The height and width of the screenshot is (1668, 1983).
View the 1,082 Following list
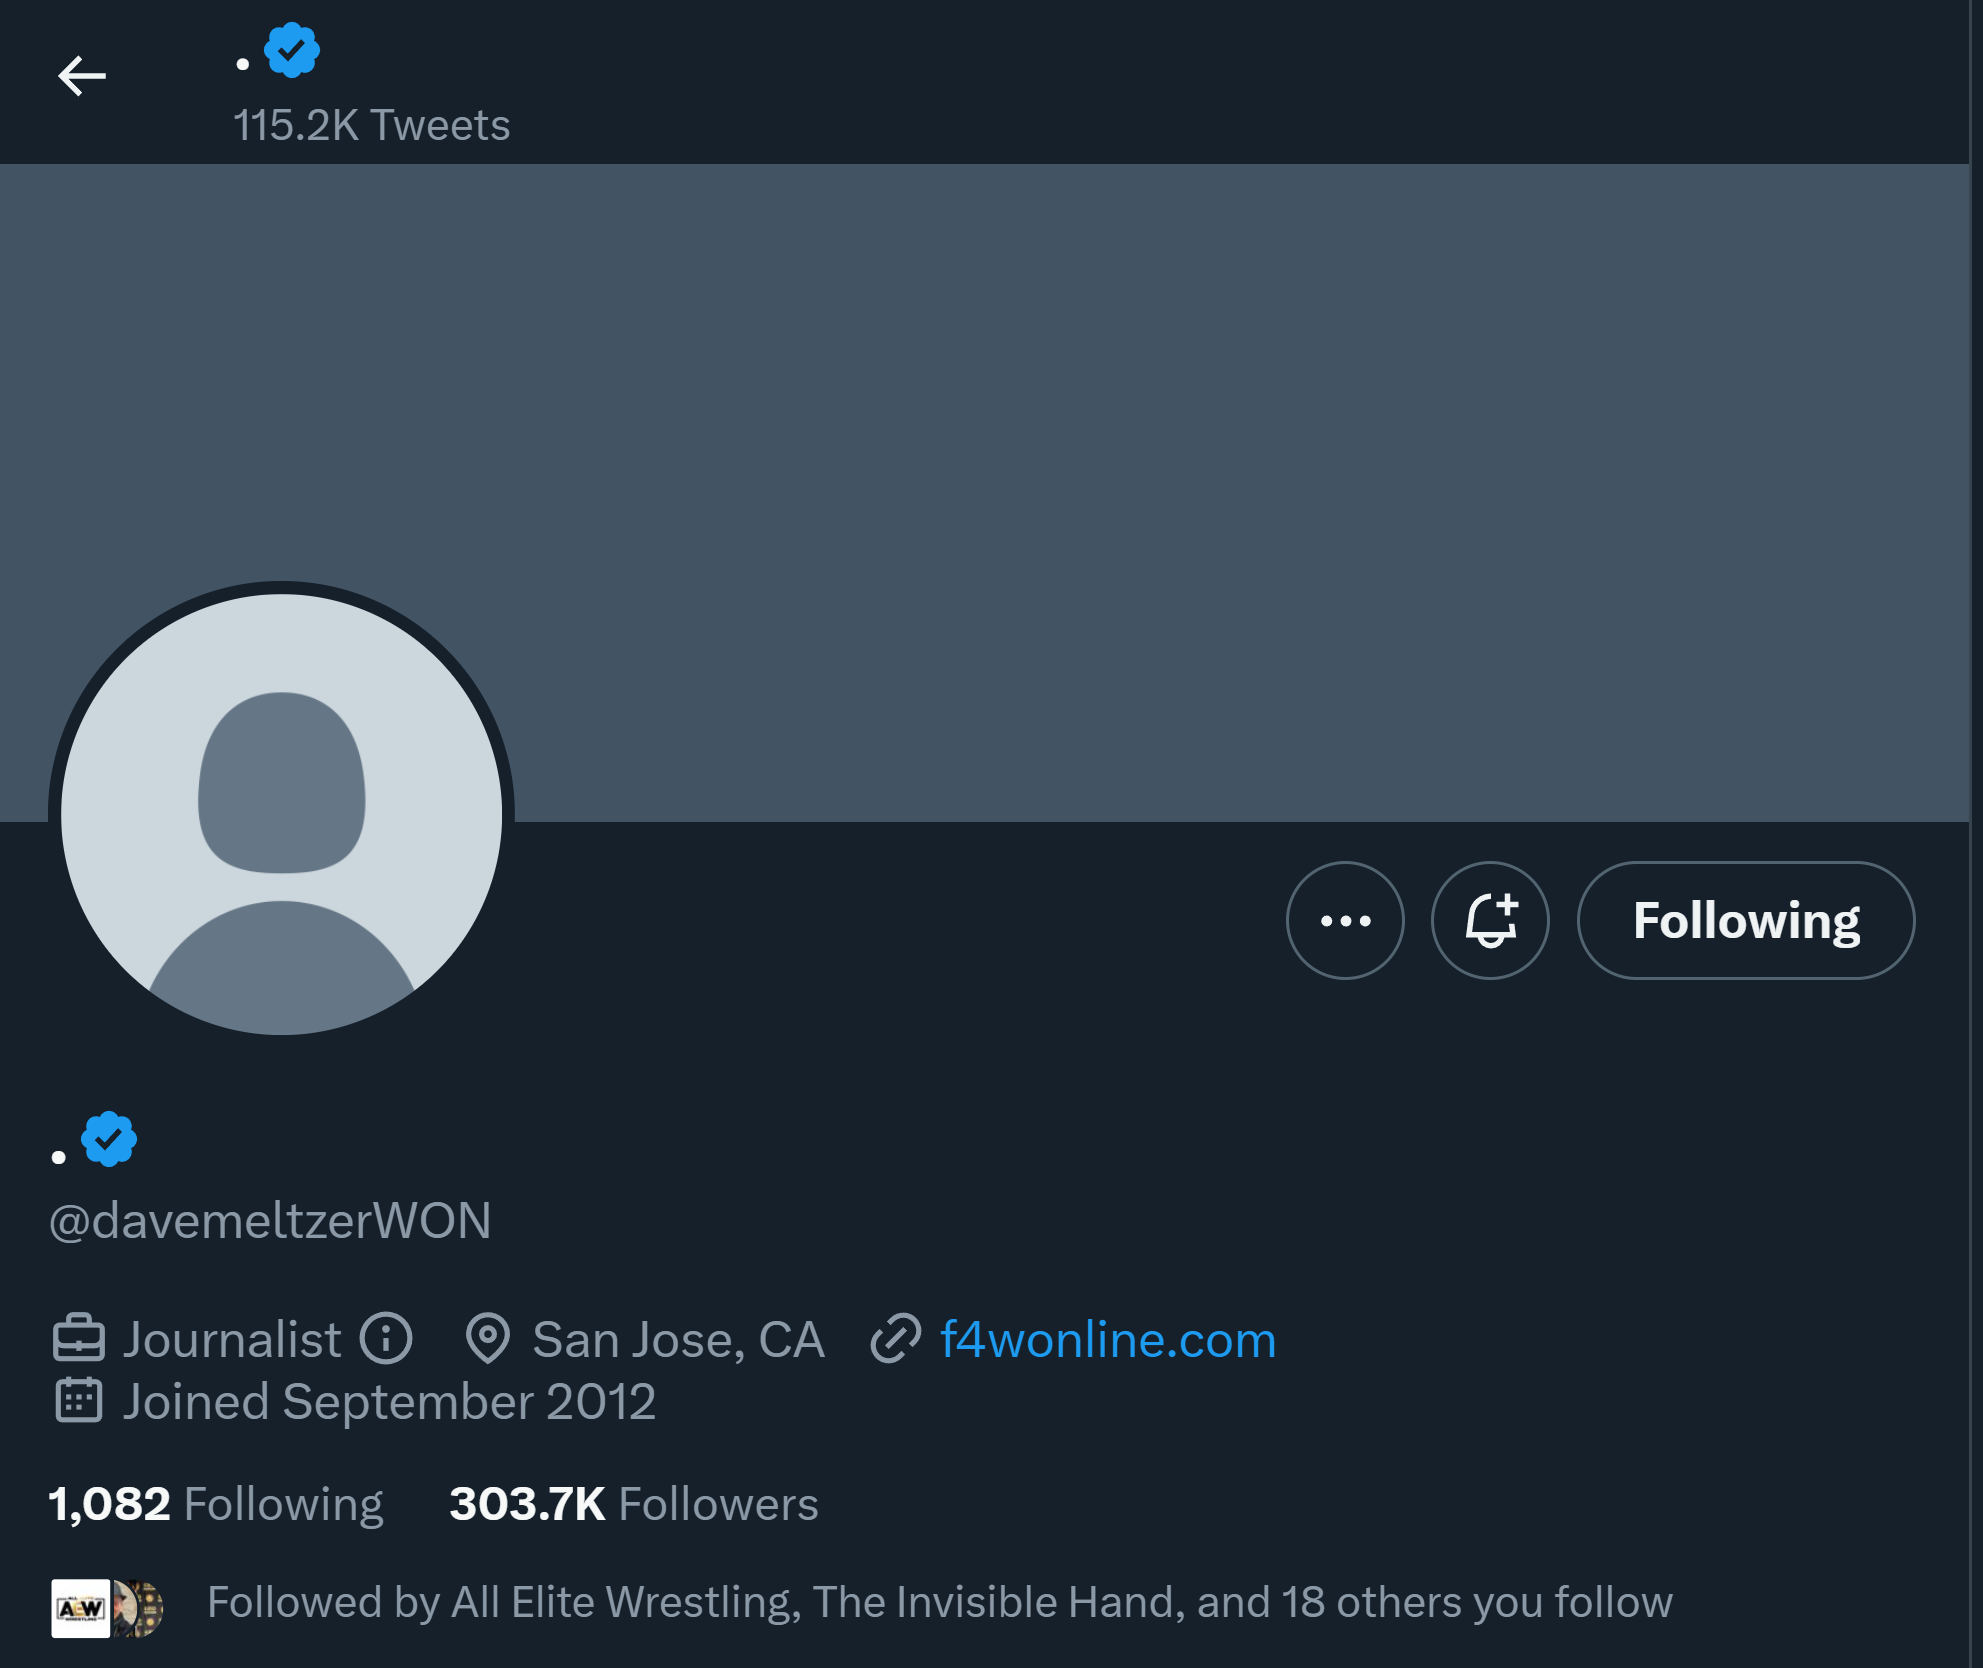[x=216, y=1503]
